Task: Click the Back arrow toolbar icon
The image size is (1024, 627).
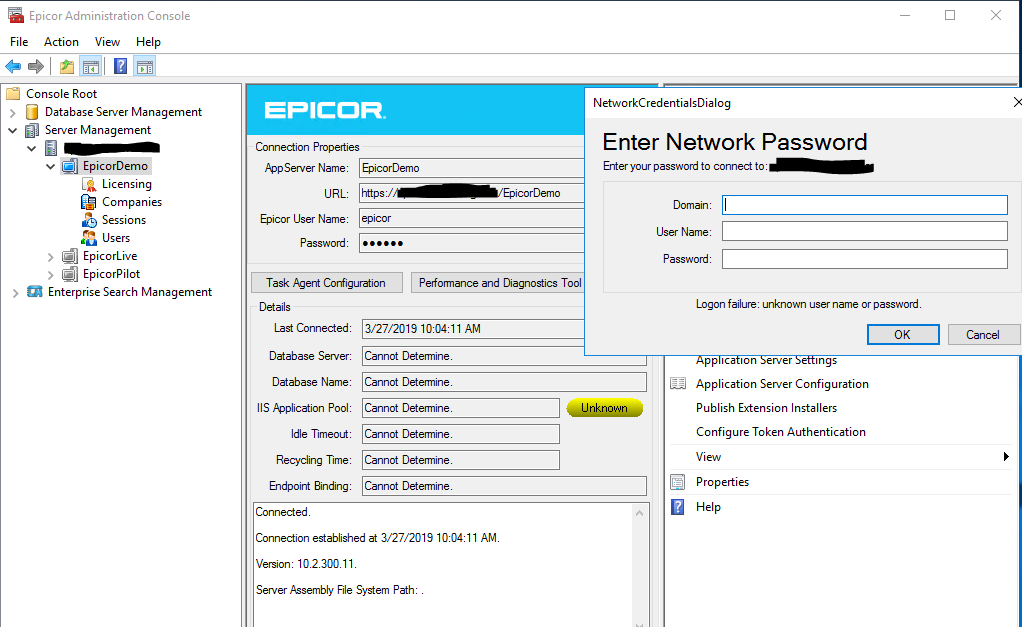Action: pos(13,66)
